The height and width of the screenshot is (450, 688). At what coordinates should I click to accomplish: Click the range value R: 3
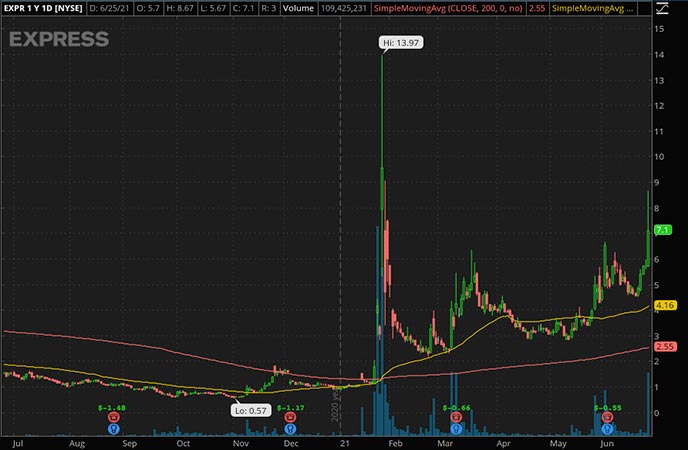[x=269, y=8]
